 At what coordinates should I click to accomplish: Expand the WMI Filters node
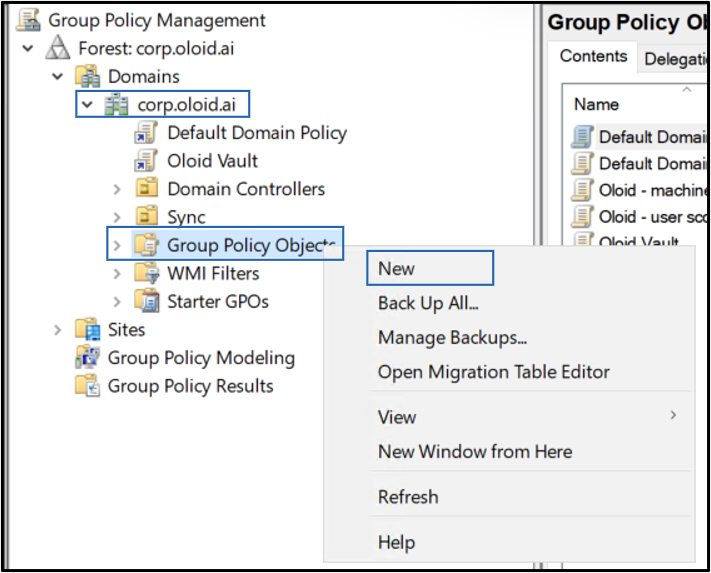click(x=117, y=273)
